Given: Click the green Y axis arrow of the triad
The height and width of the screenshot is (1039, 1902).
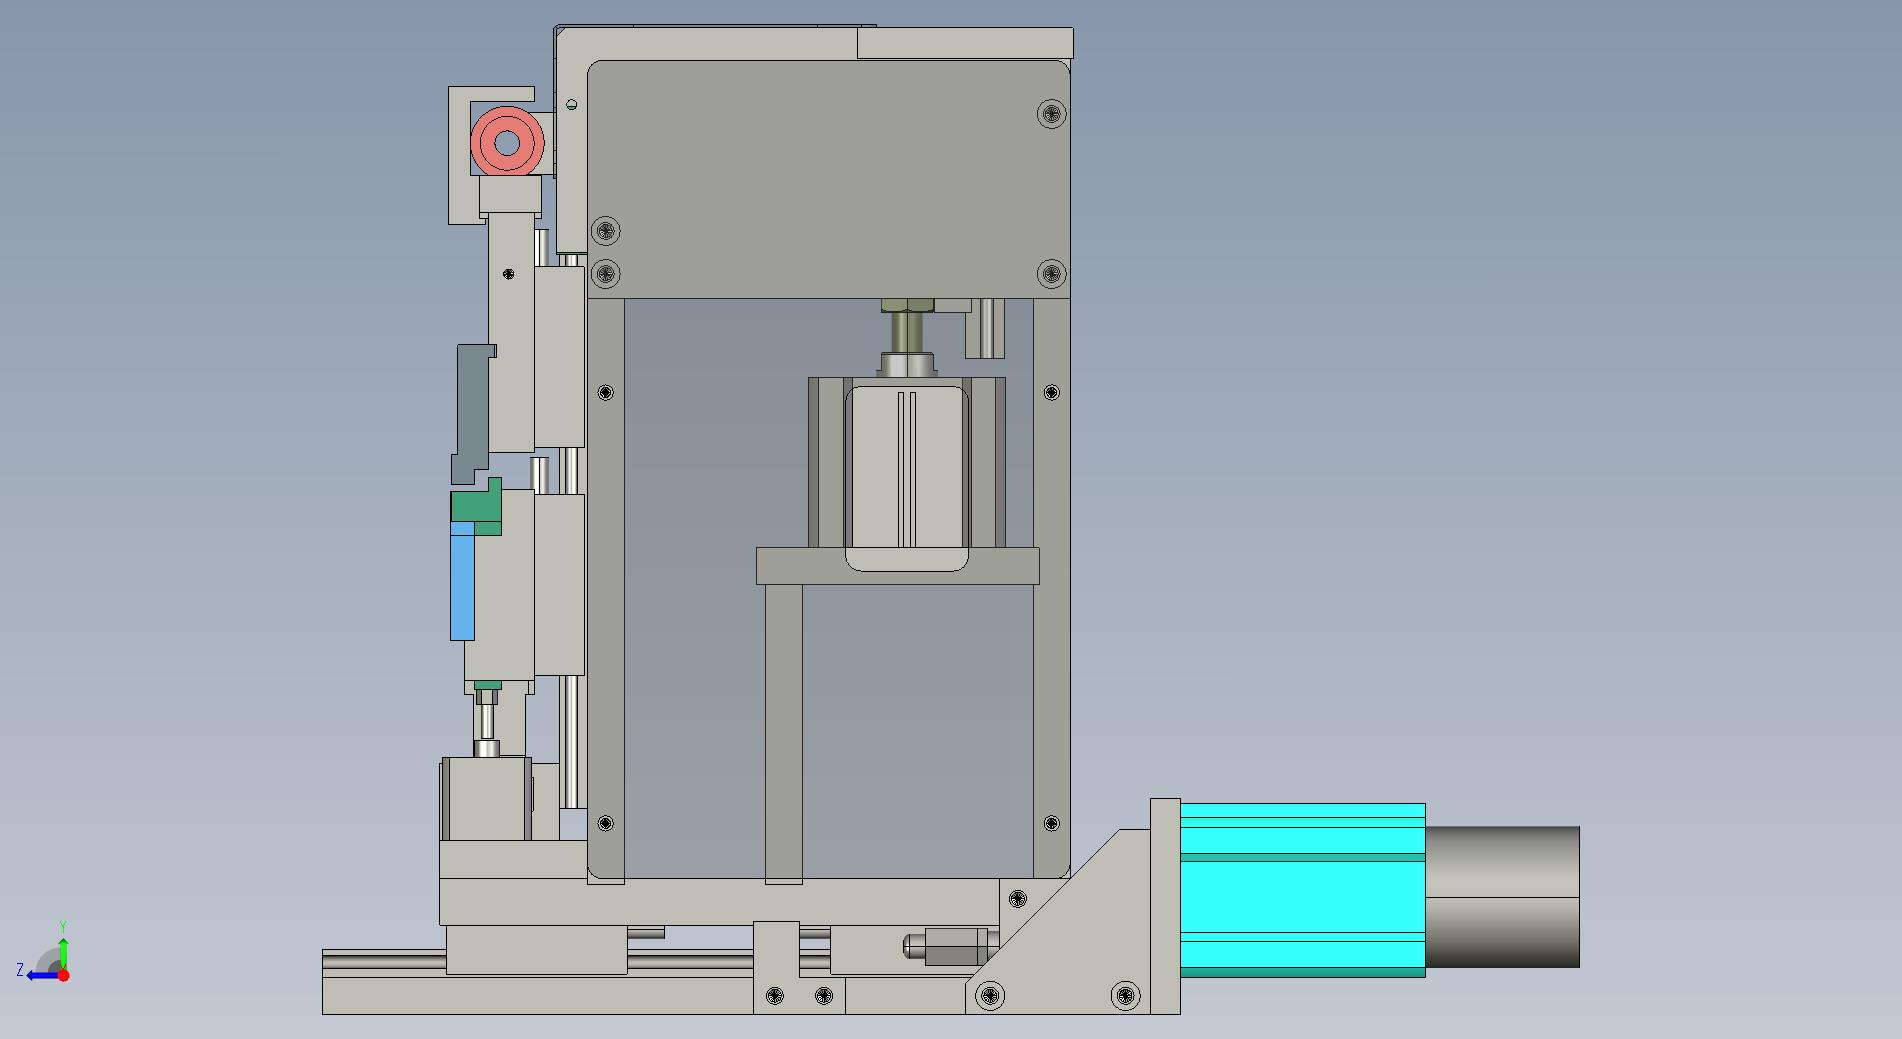Looking at the screenshot, I should tap(63, 951).
